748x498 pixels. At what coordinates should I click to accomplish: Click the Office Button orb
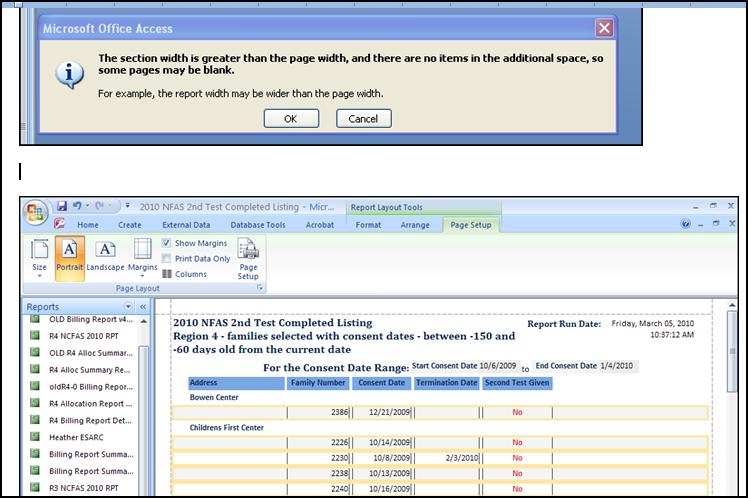tap(36, 213)
